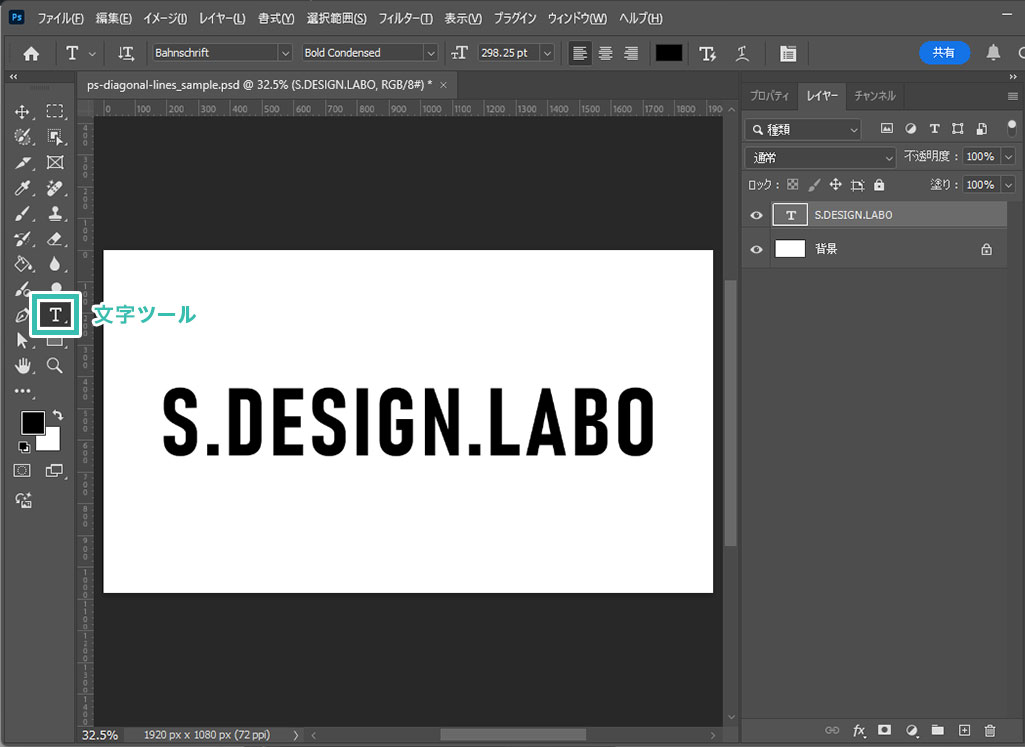Select the Crop tool
1025x747 pixels.
click(22, 163)
